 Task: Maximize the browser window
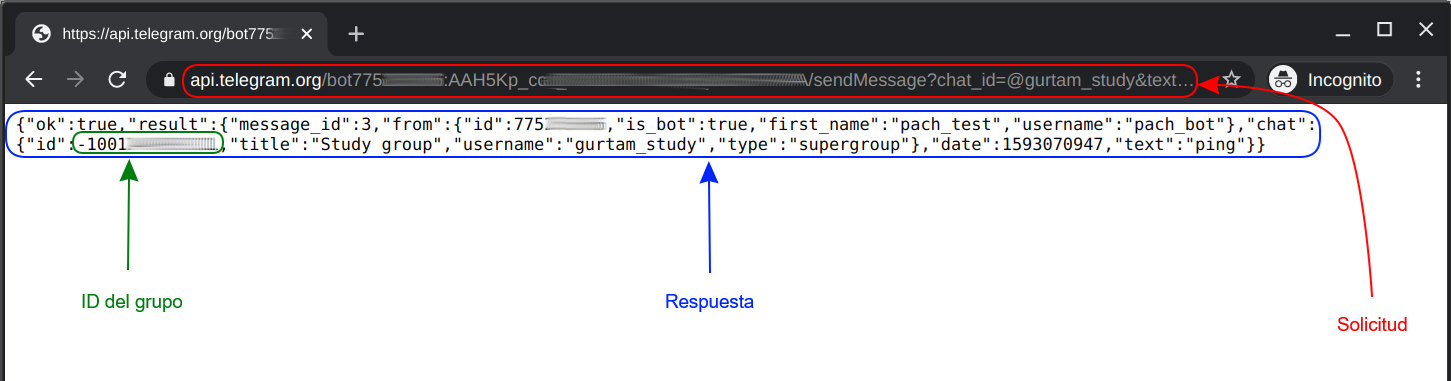1384,30
